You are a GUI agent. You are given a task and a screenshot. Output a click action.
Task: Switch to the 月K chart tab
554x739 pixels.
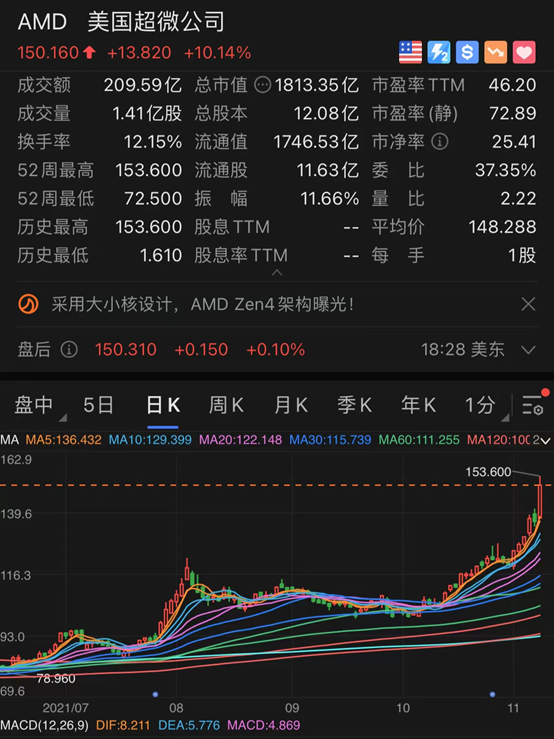[x=291, y=405]
